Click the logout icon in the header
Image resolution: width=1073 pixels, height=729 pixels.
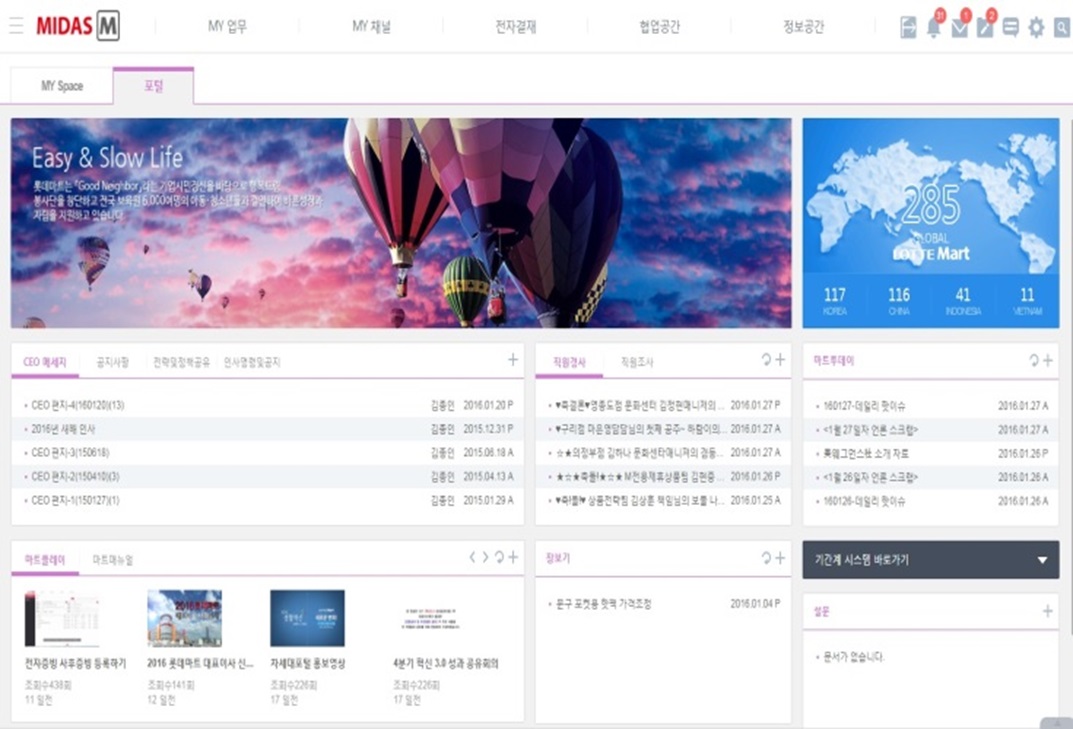[x=910, y=28]
